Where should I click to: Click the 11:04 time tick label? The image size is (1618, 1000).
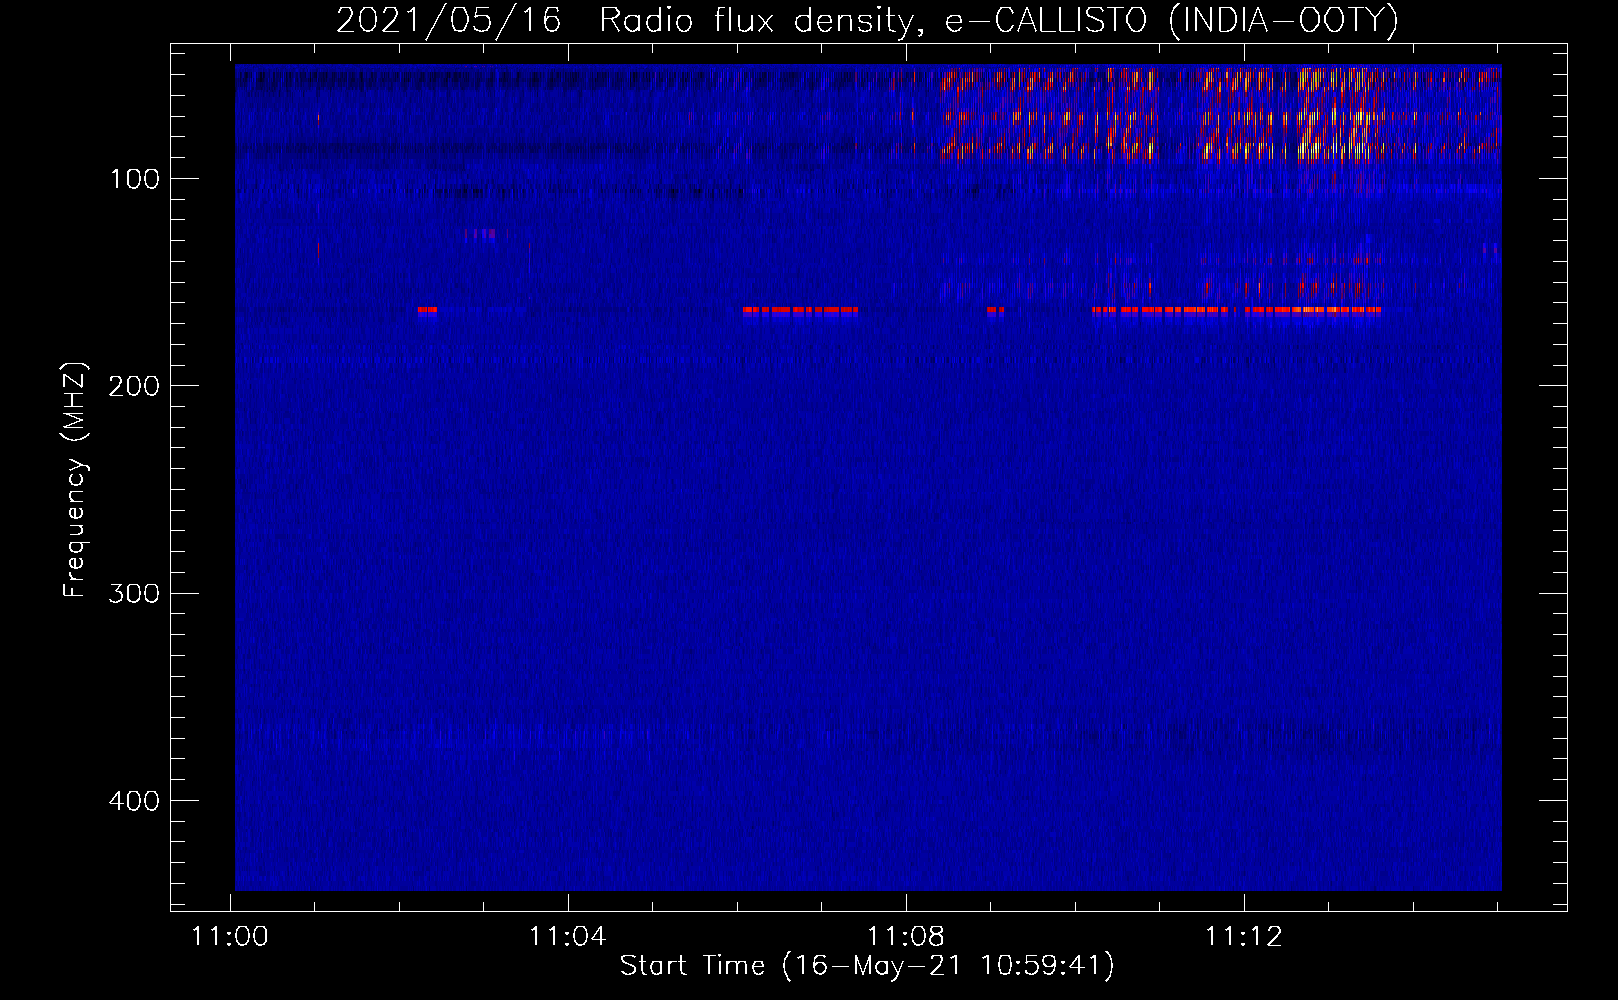tap(568, 936)
